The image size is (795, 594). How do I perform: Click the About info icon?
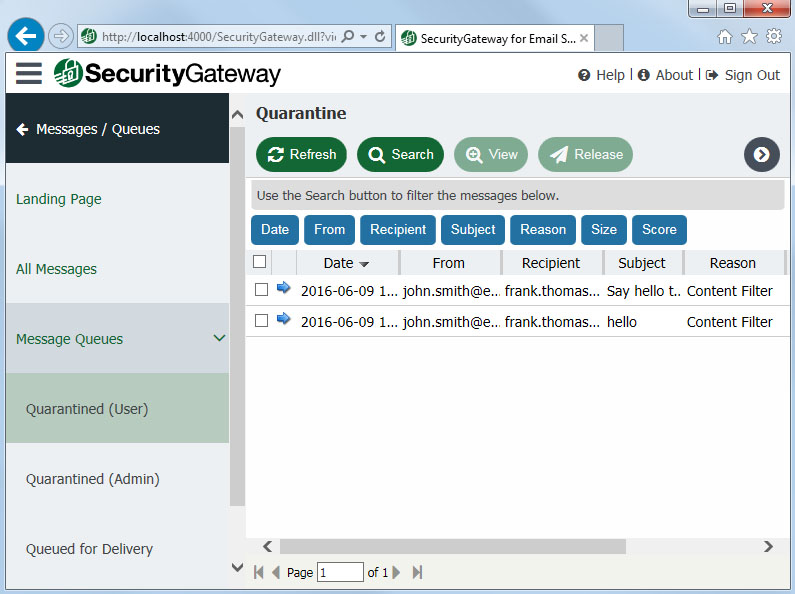click(643, 75)
